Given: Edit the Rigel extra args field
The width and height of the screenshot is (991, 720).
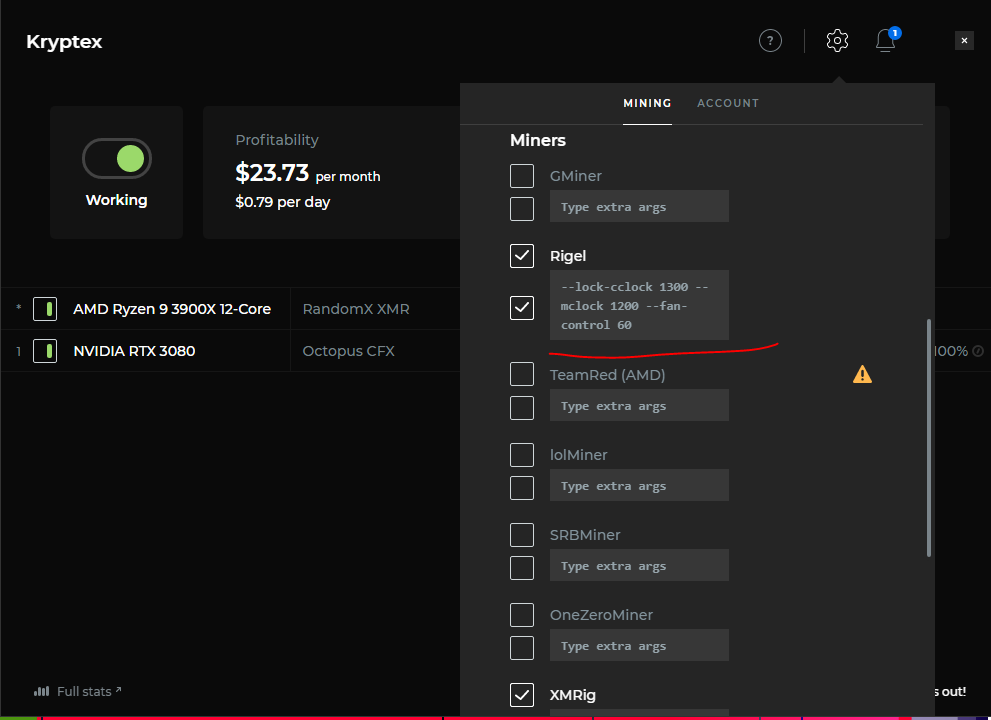Looking at the screenshot, I should 639,305.
